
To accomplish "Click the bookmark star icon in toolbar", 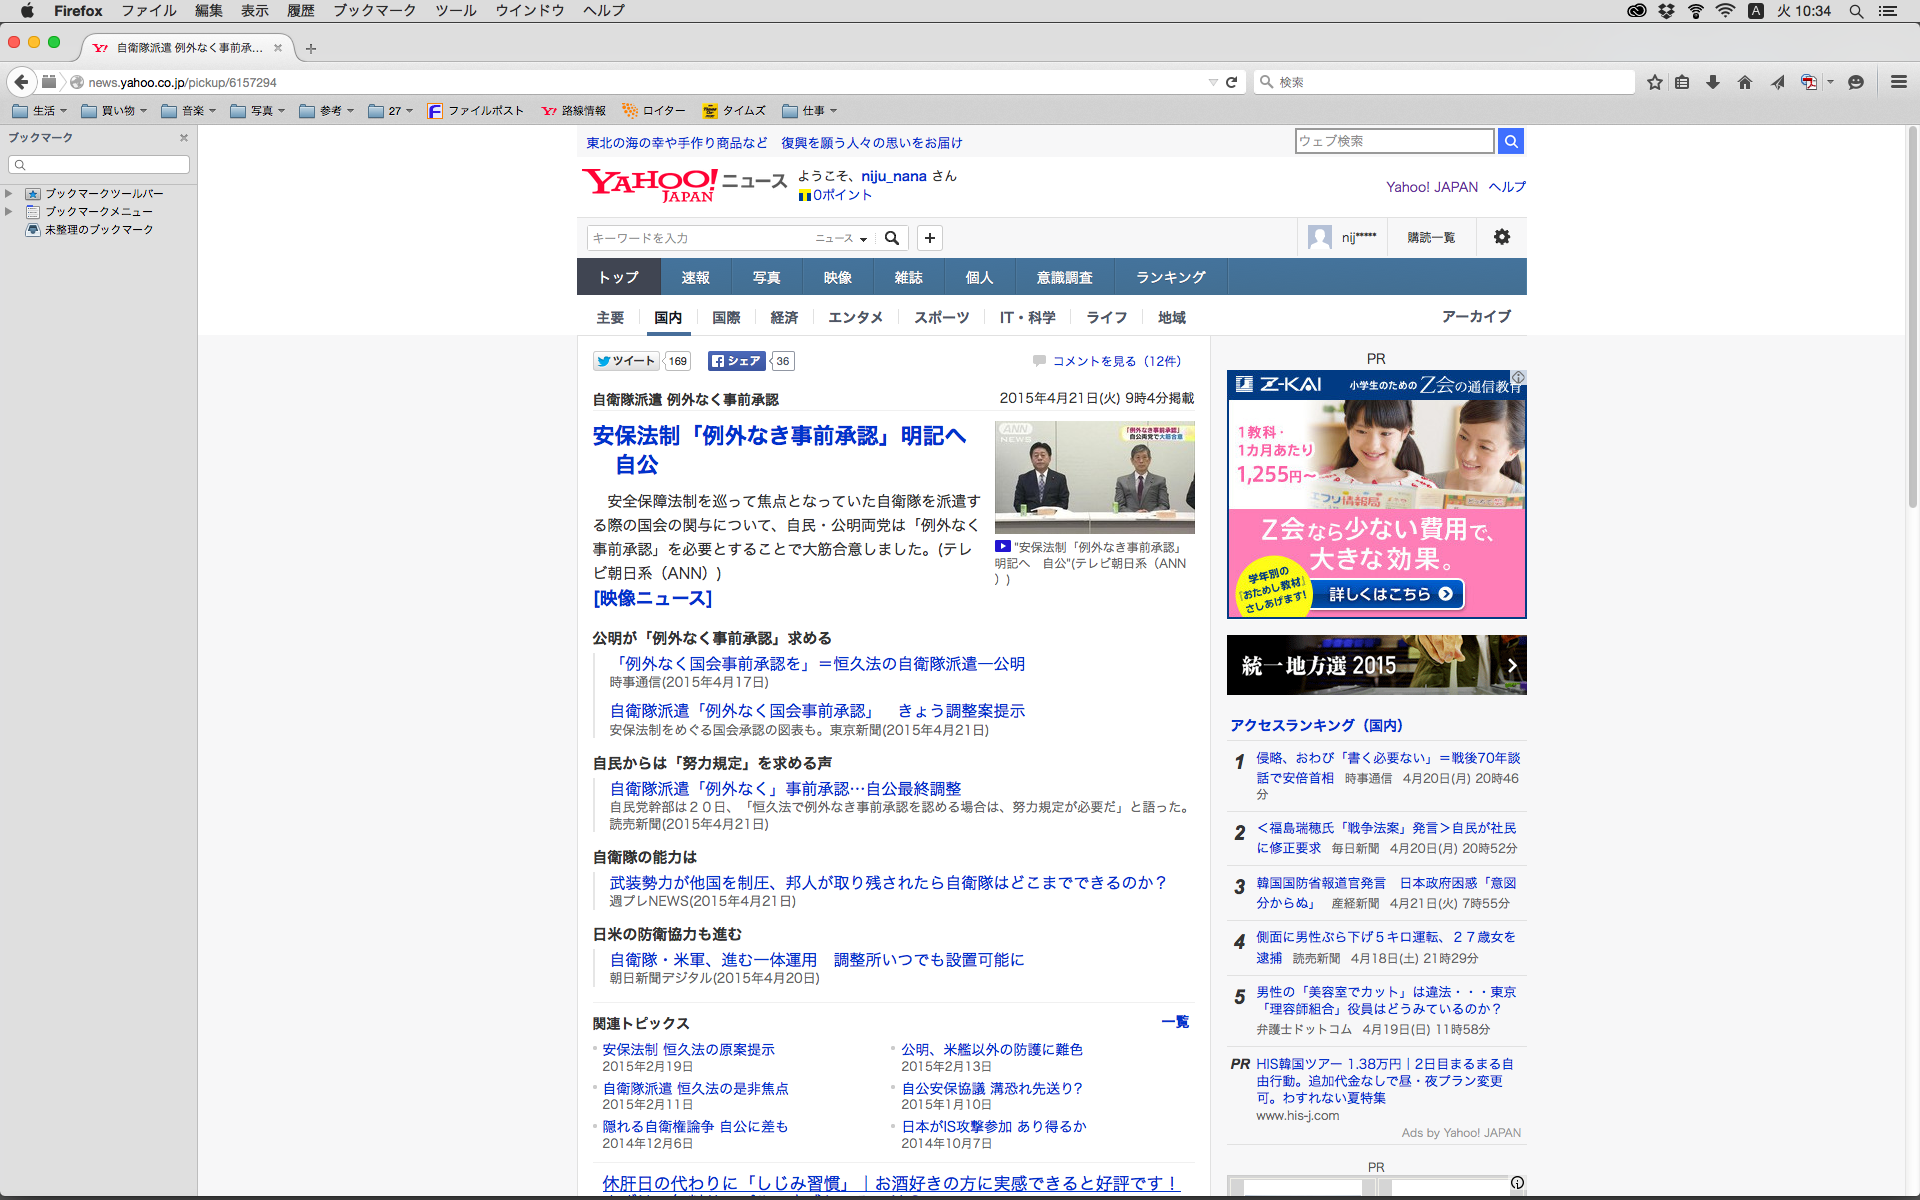I will click(1655, 82).
